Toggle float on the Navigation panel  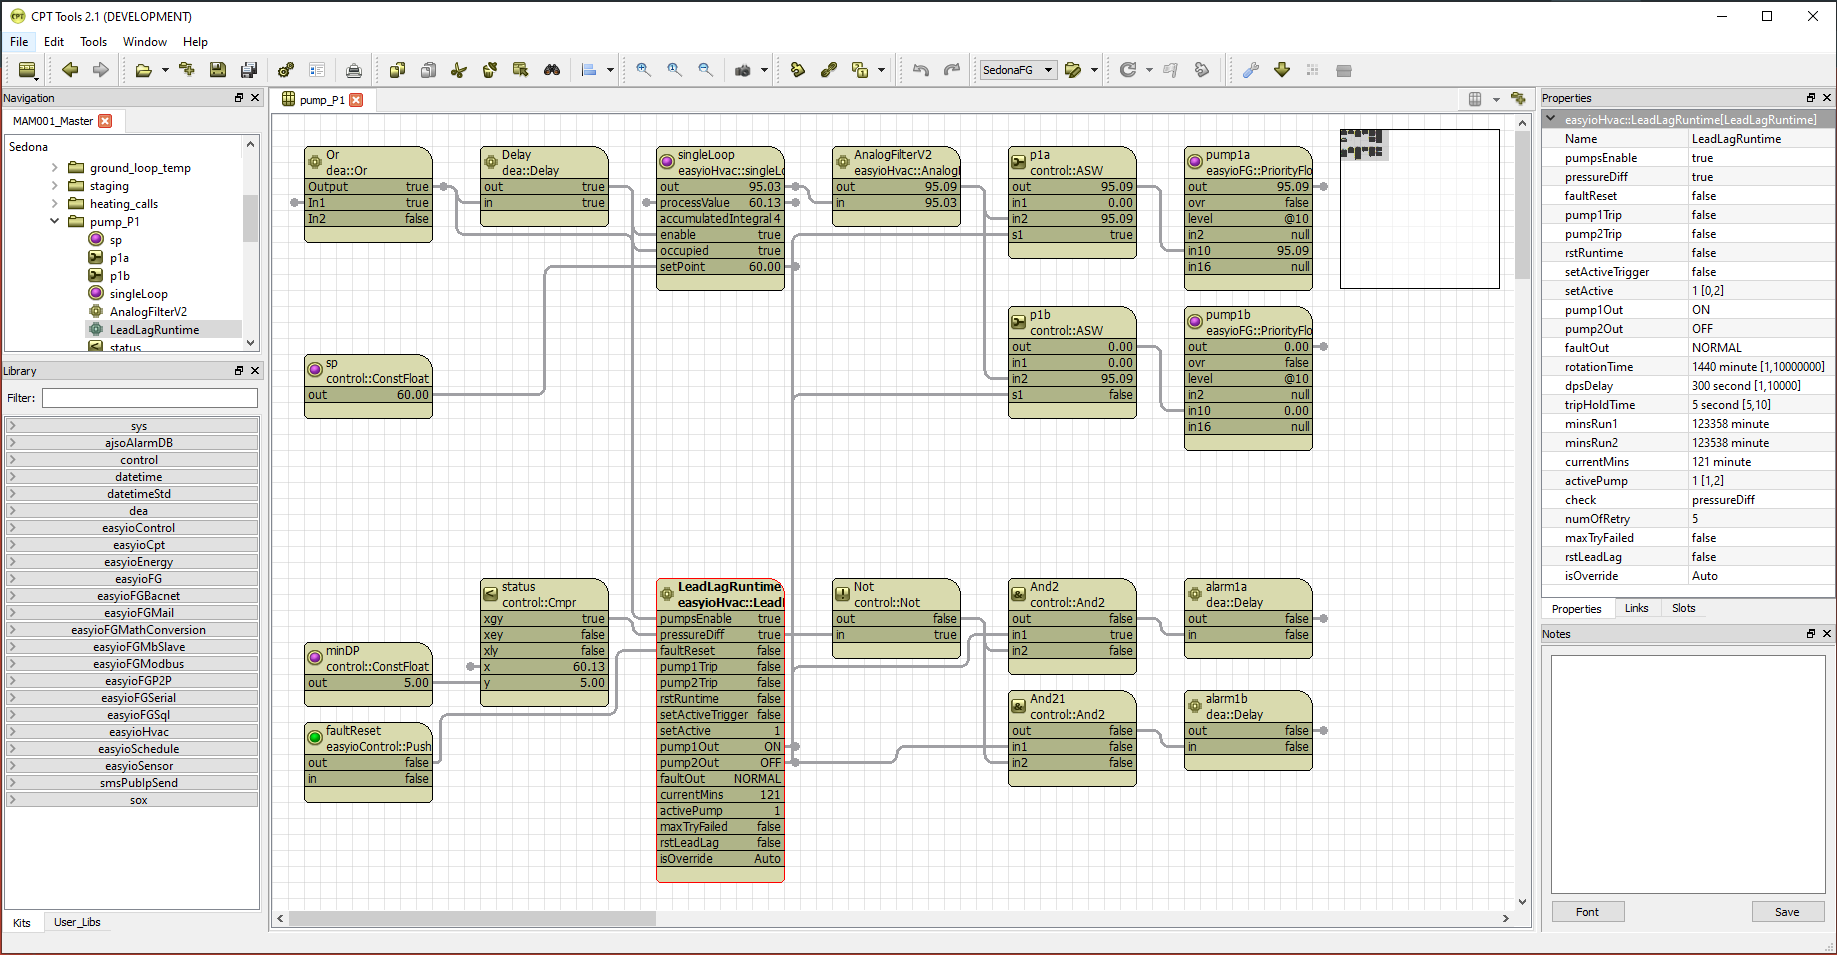239,98
